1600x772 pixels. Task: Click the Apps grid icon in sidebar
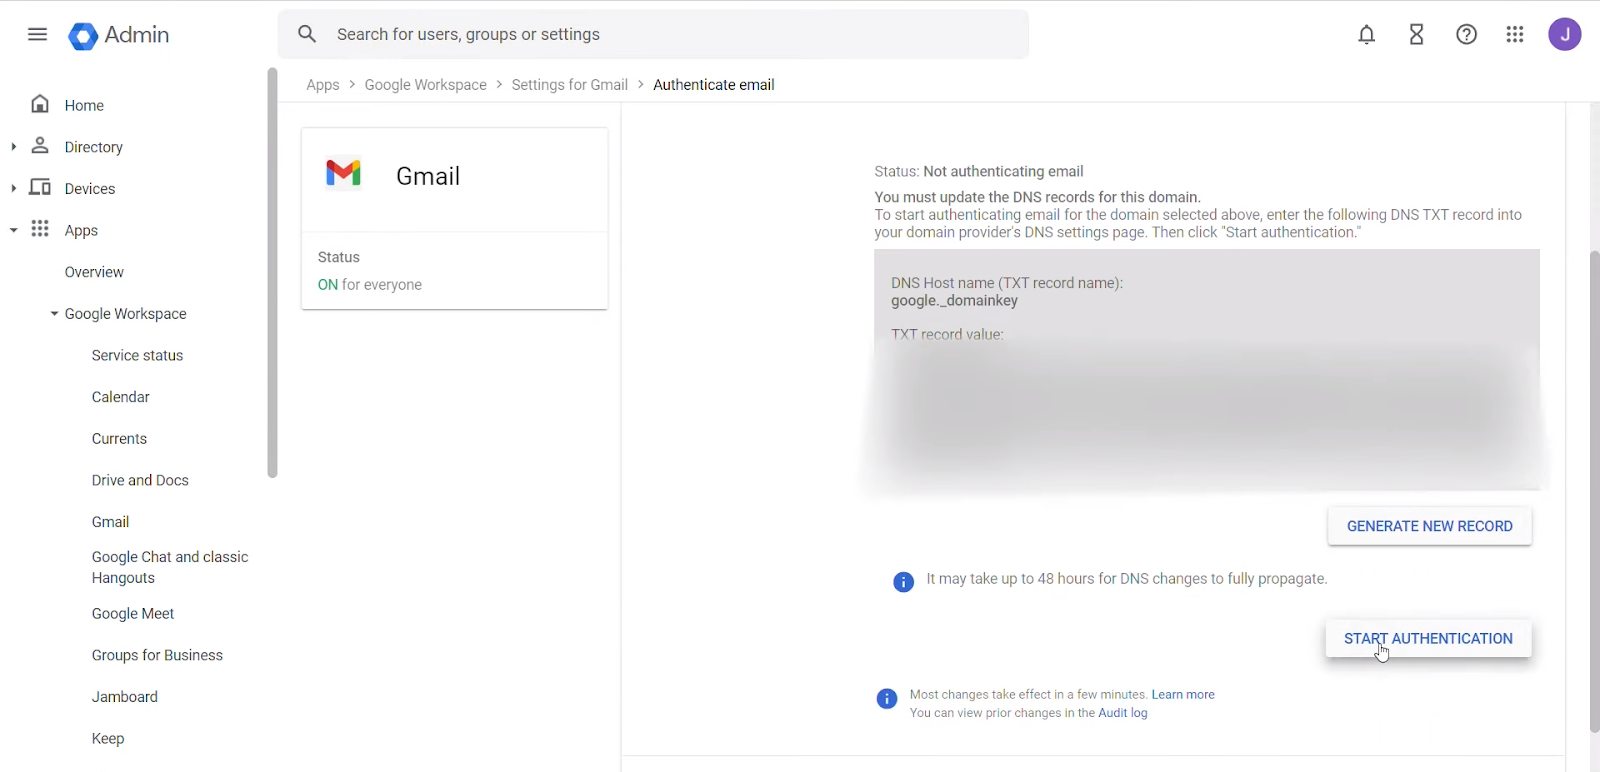coord(40,230)
